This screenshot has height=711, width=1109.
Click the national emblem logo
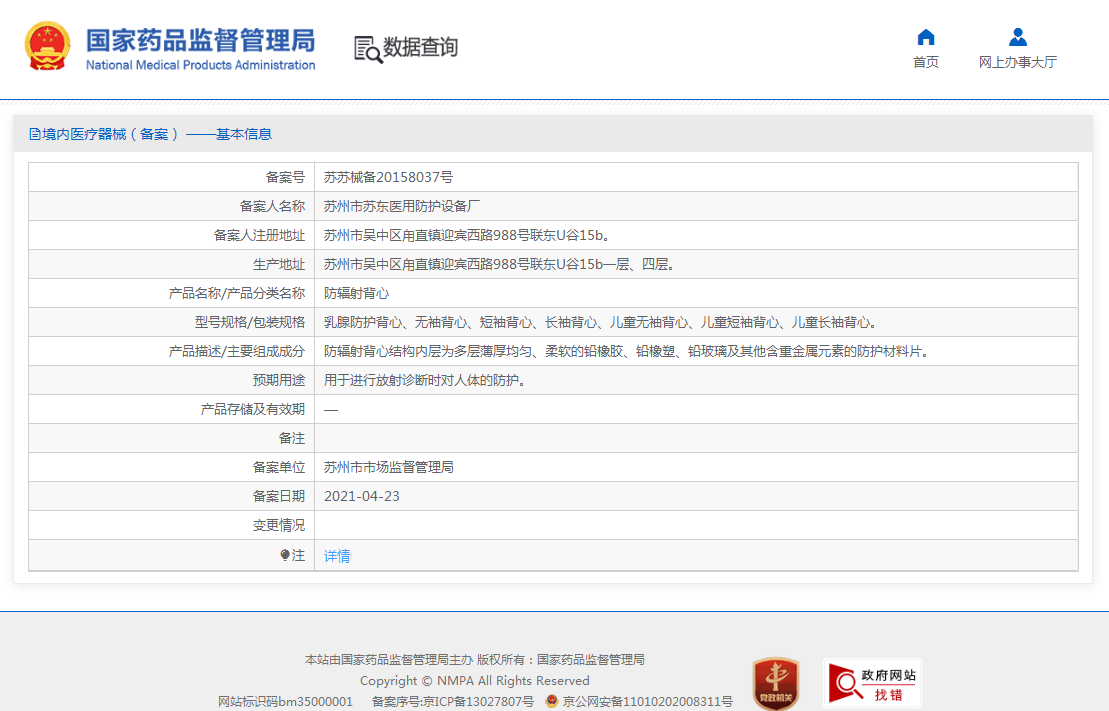tap(47, 46)
